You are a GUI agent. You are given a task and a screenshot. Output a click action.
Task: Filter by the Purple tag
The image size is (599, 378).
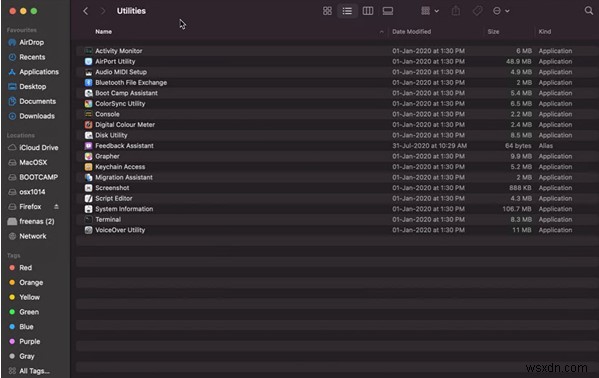(29, 342)
